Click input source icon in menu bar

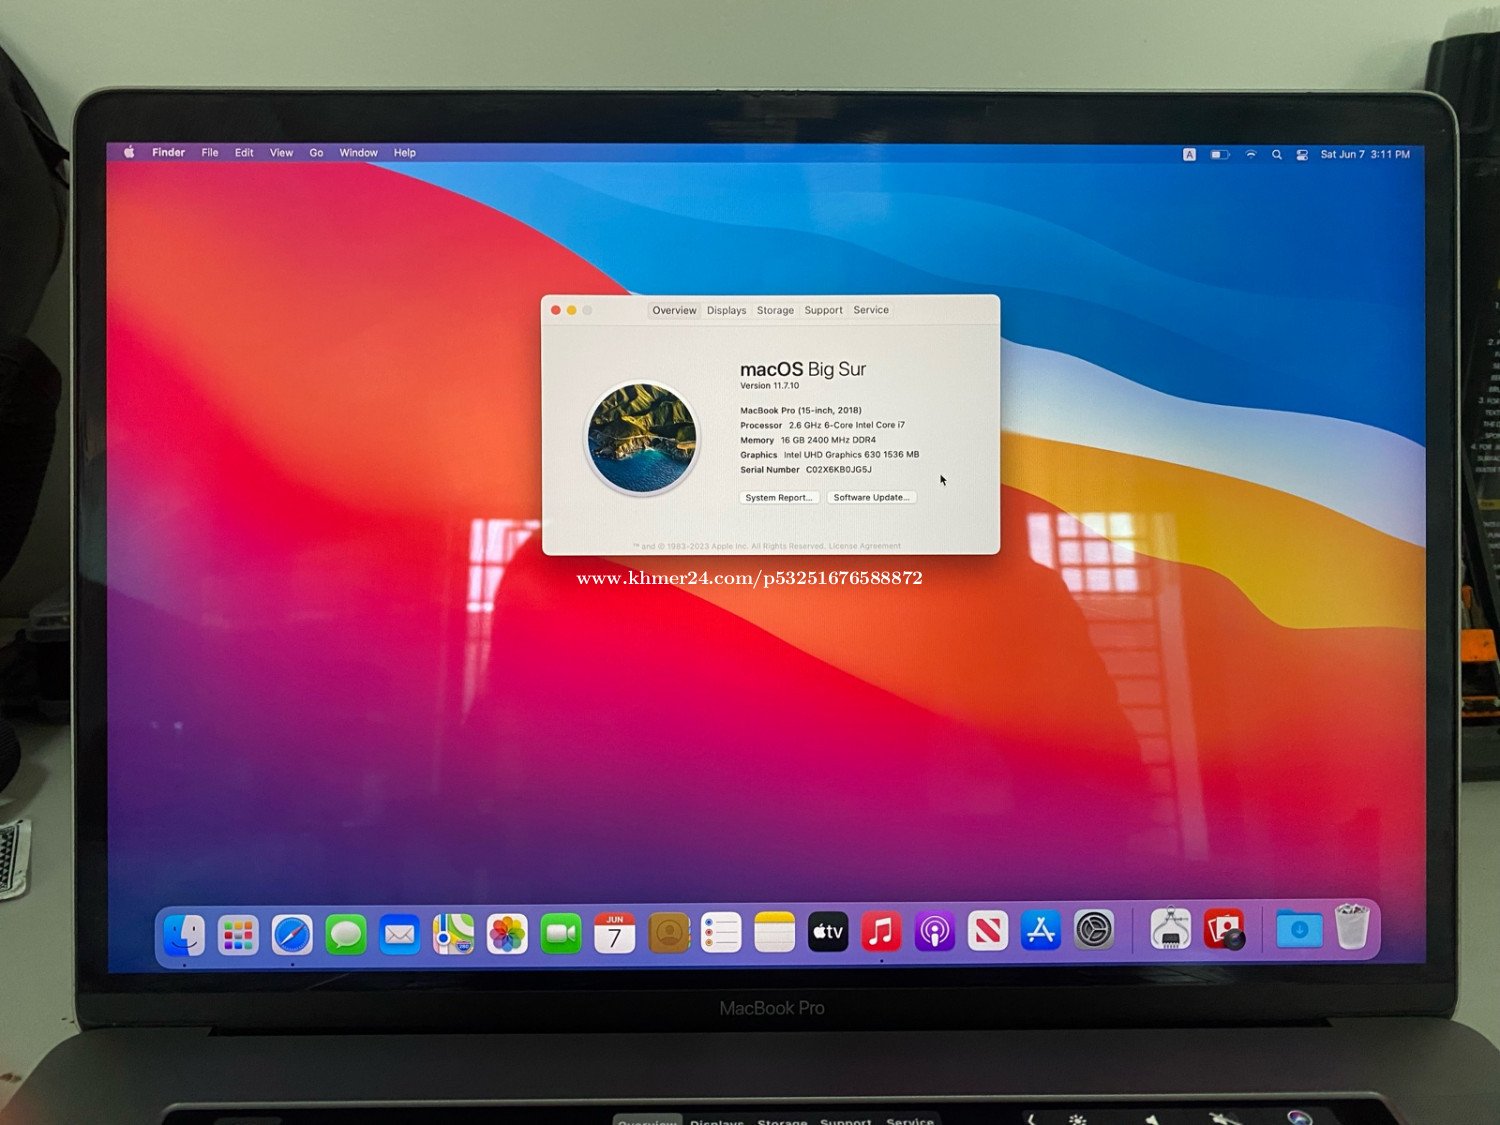1189,154
